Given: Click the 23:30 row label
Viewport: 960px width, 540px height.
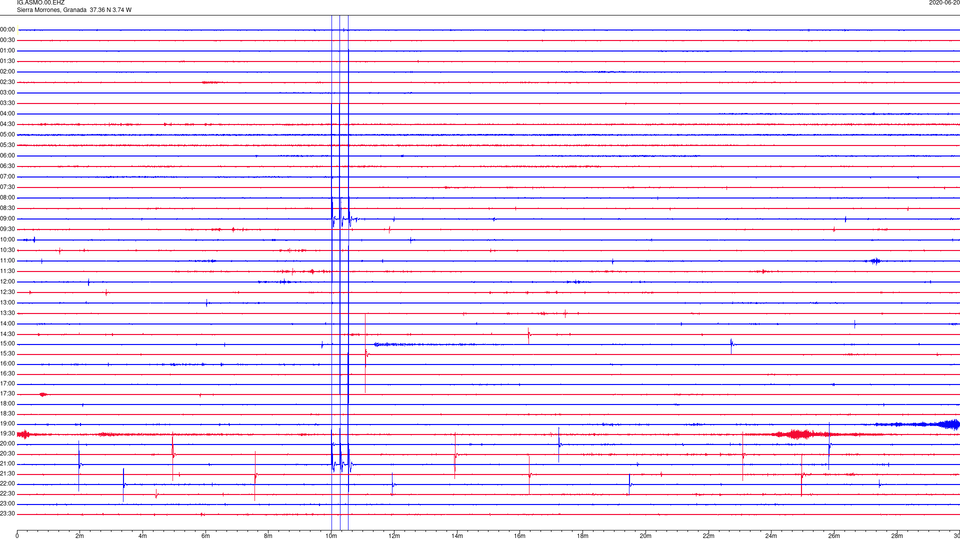Looking at the screenshot, I should click(8, 514).
